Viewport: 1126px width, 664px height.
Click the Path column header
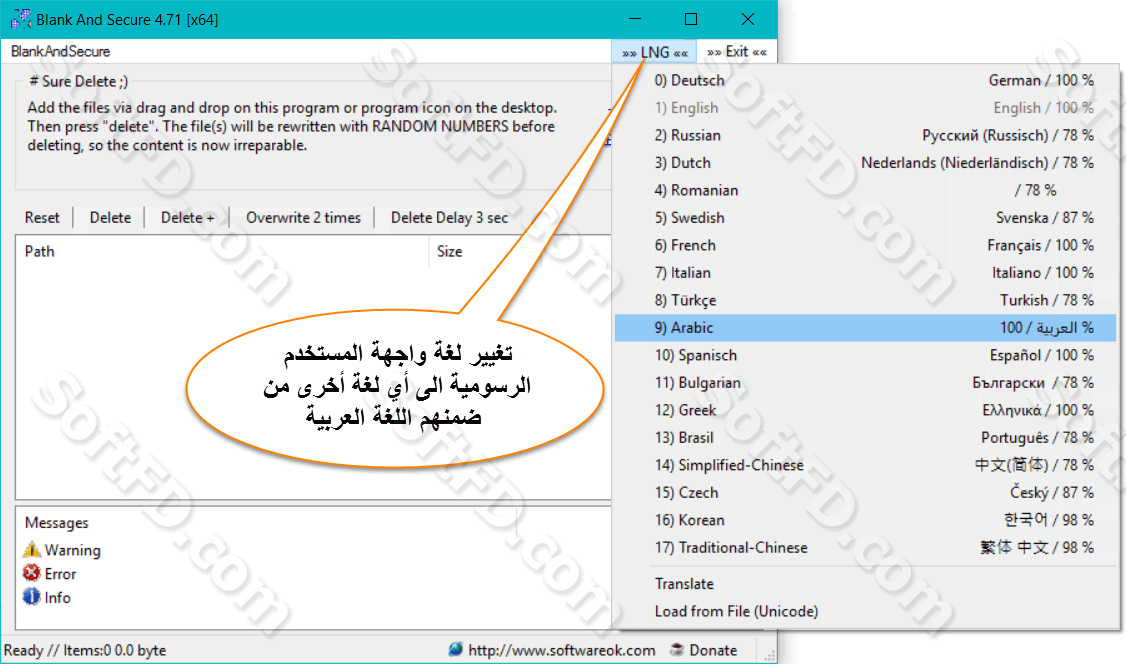(x=39, y=251)
